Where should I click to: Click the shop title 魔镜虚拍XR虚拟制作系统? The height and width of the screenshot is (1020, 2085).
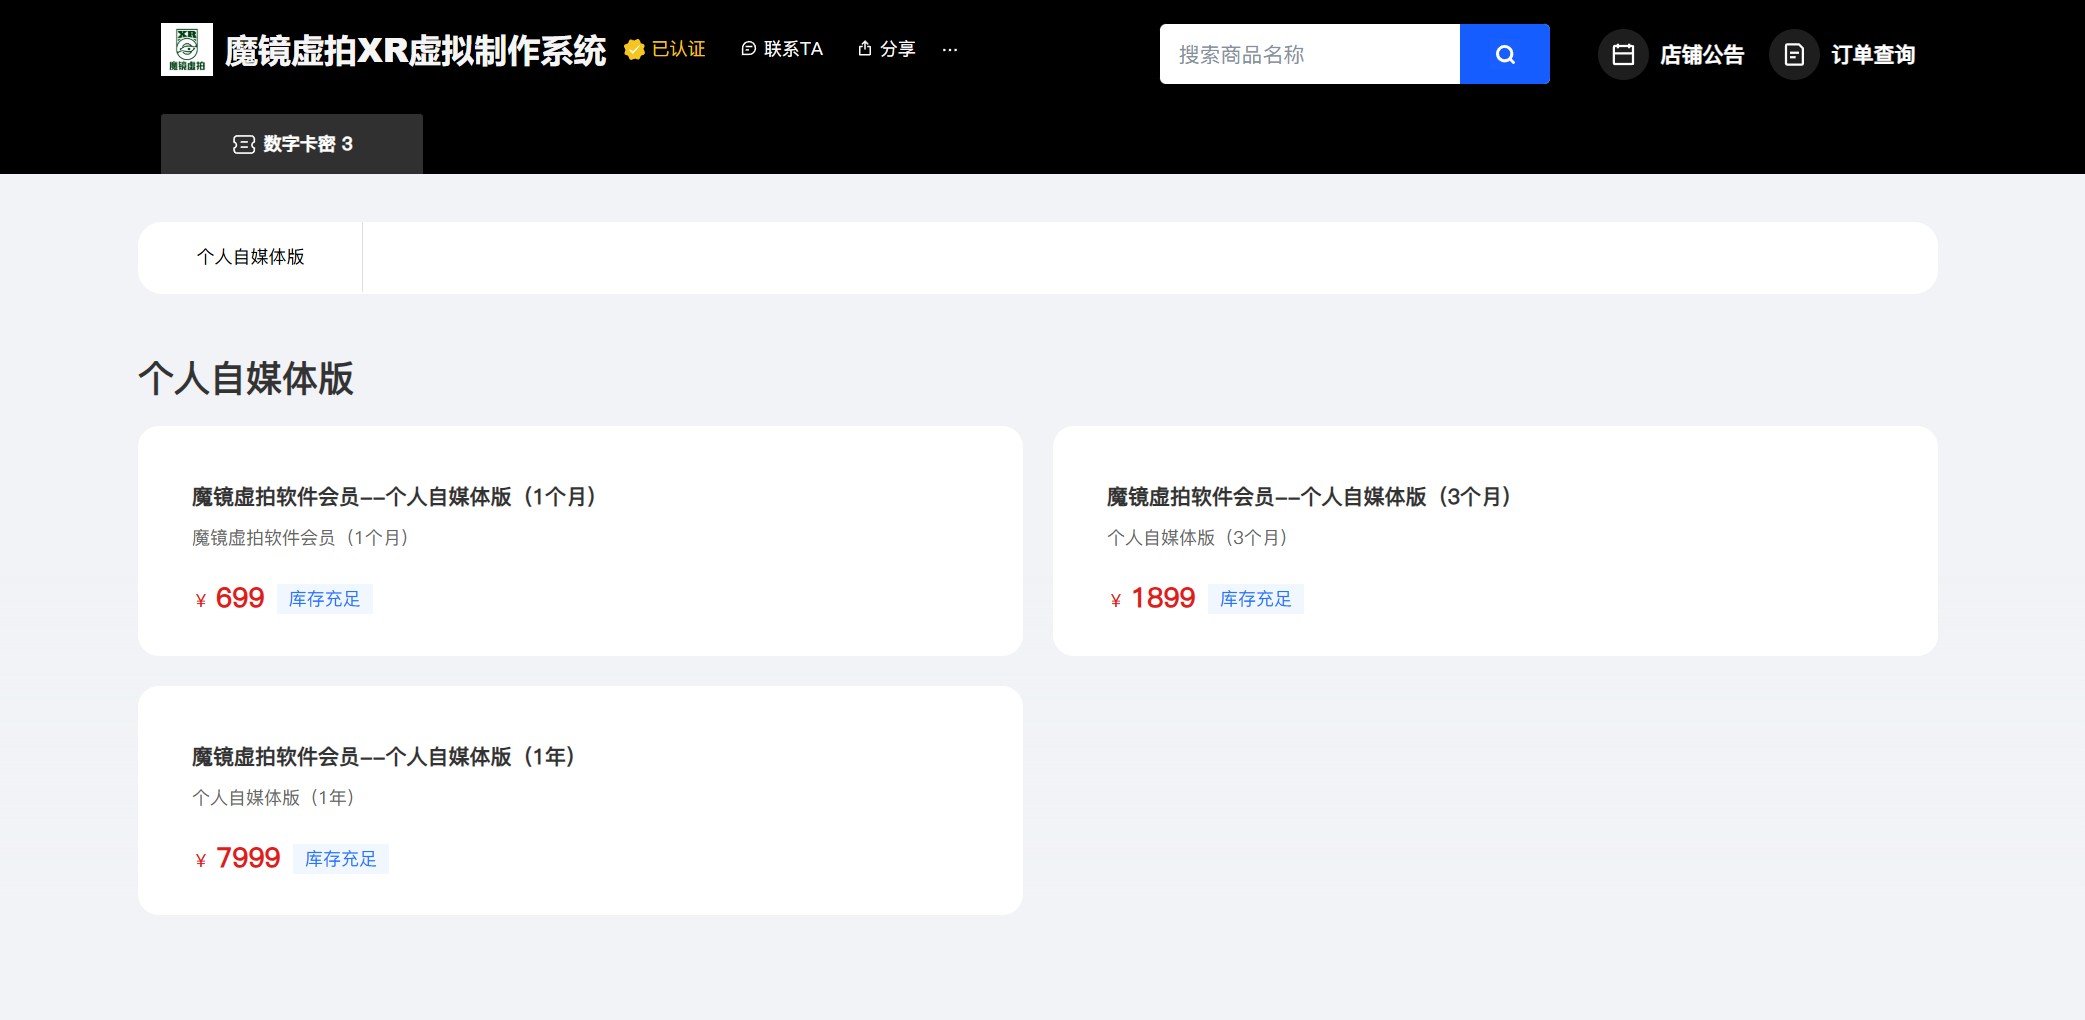416,50
